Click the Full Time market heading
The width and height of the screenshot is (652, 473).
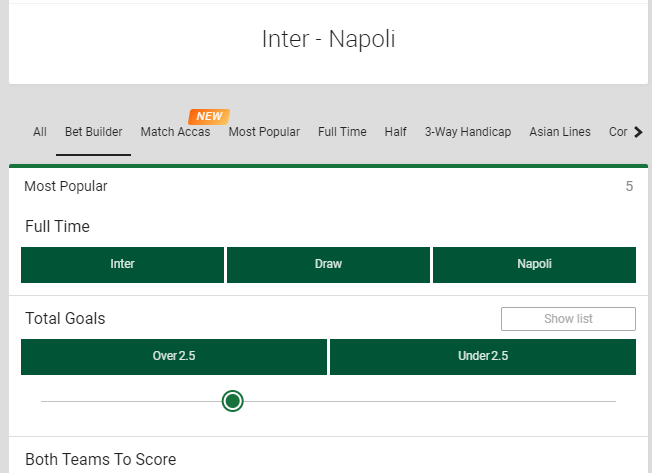[x=57, y=227]
